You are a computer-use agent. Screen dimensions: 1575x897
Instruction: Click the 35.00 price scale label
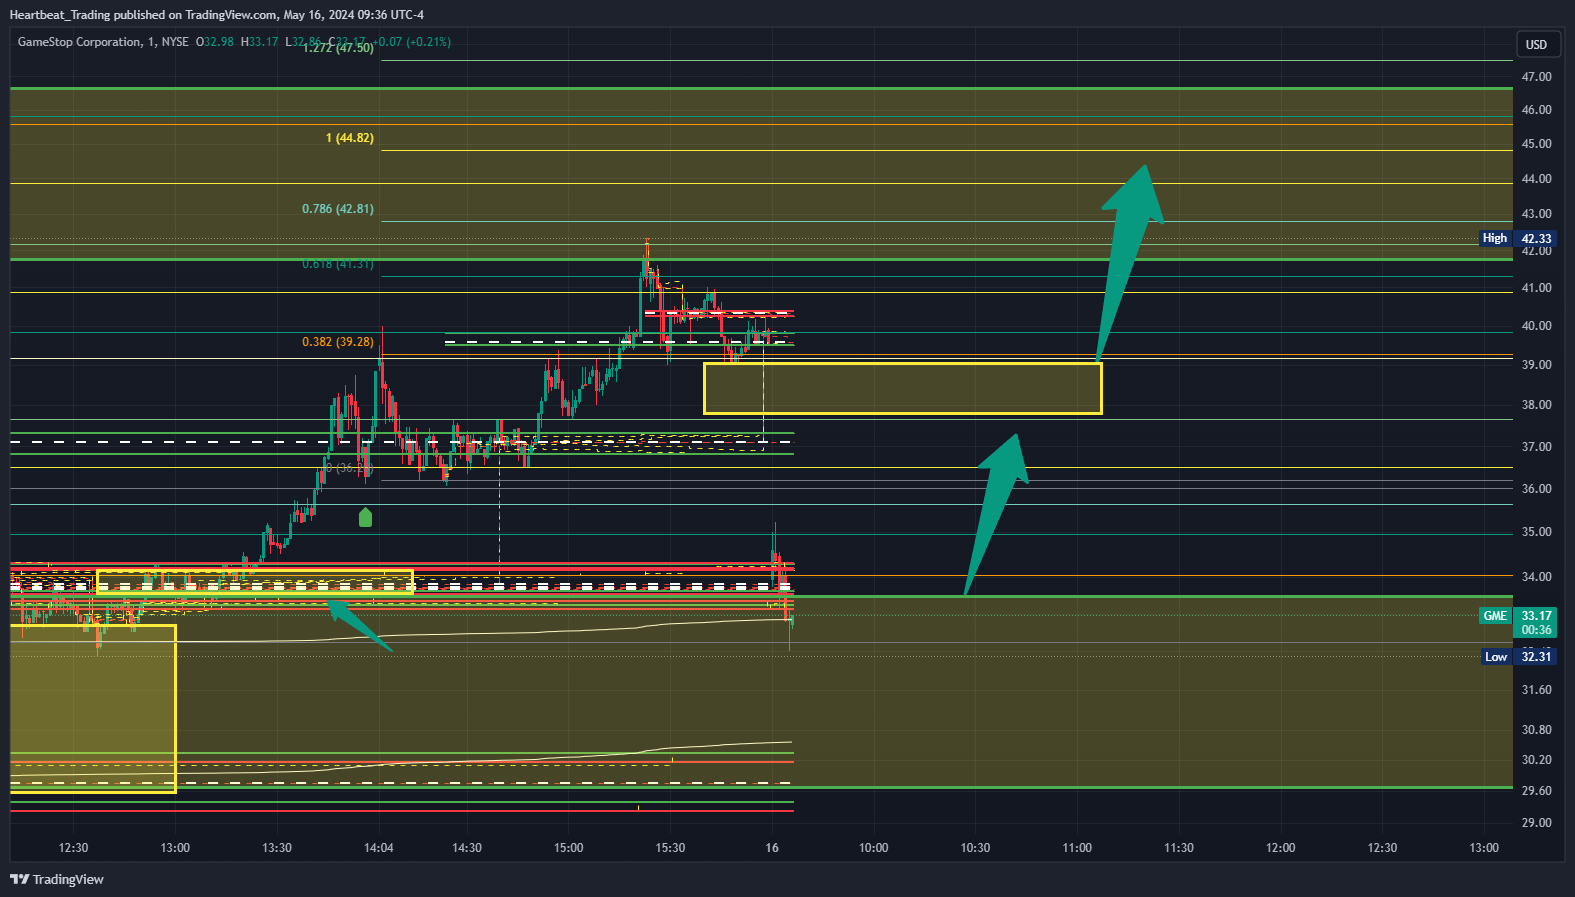1536,532
